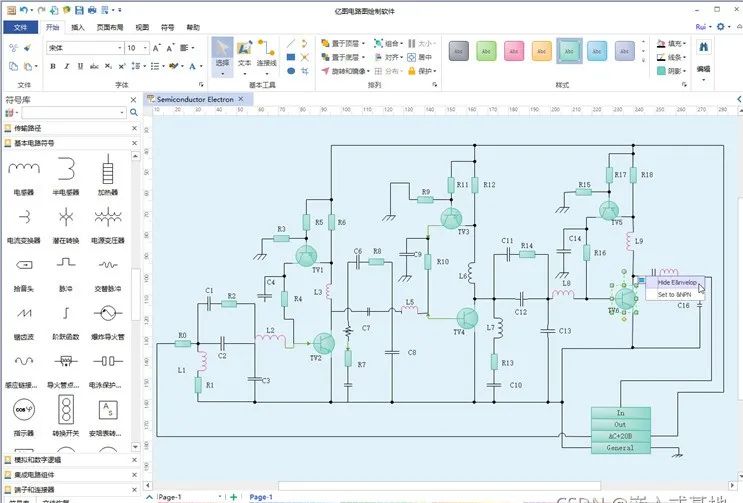
Task: Click the Rui user account name
Action: (700, 27)
